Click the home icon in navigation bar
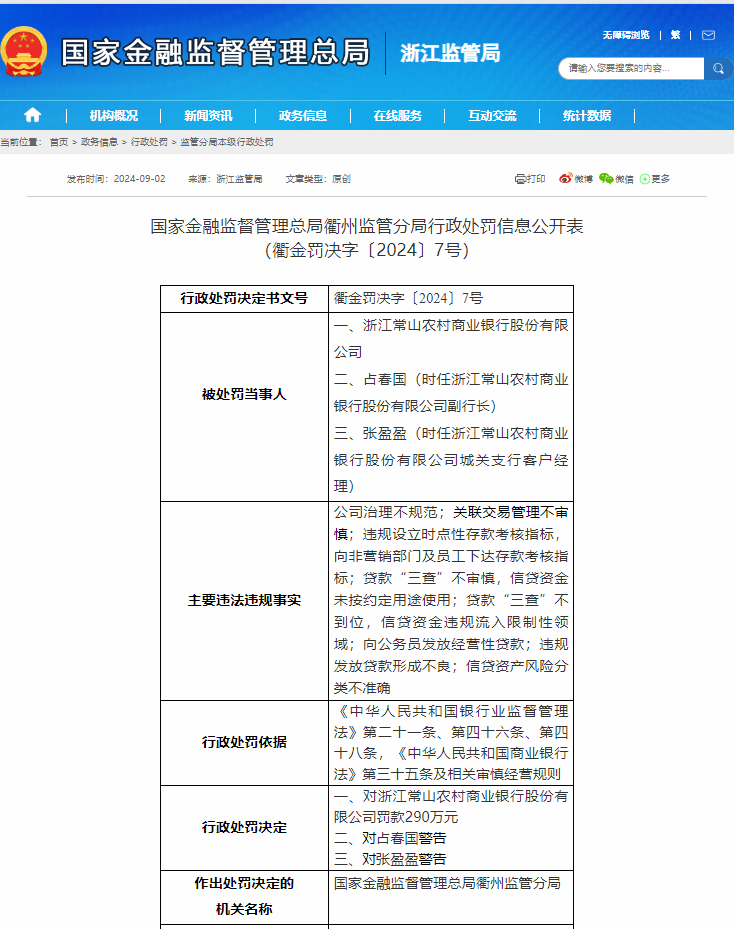This screenshot has width=734, height=929. [x=33, y=115]
